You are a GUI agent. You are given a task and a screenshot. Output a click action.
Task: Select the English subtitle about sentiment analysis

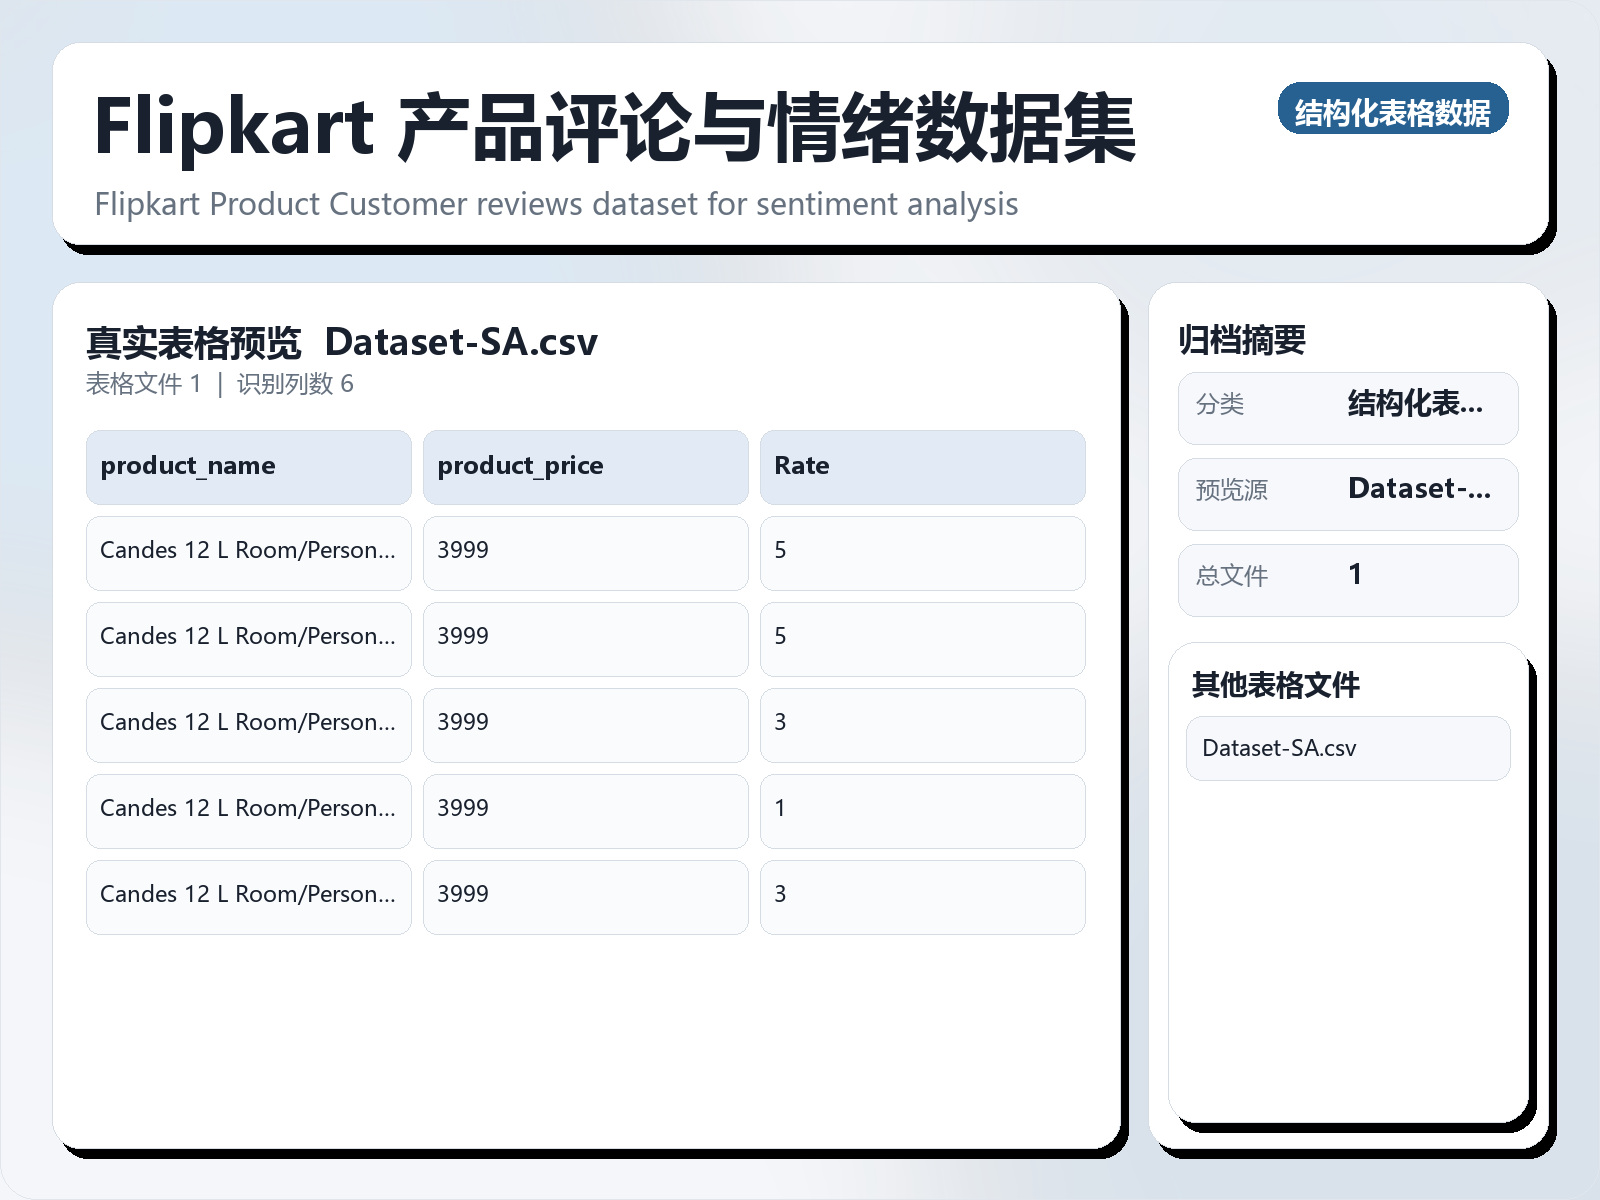tap(556, 204)
